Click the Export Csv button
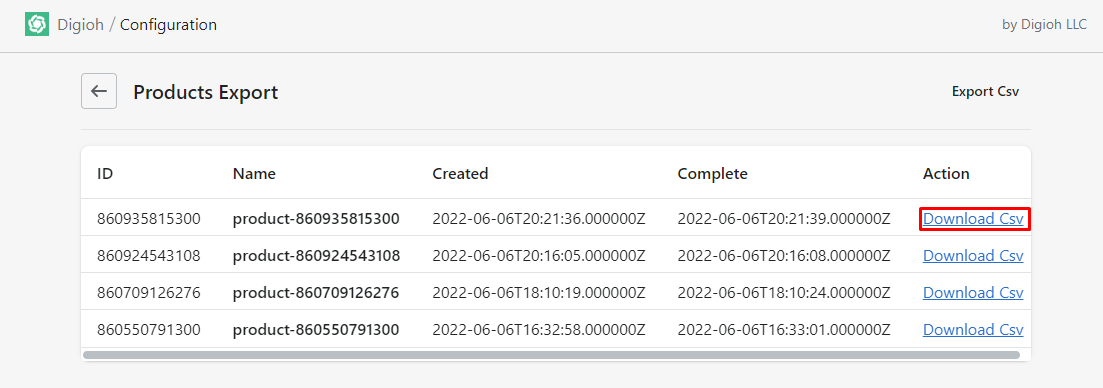The height and width of the screenshot is (388, 1103). pyautogui.click(x=985, y=91)
